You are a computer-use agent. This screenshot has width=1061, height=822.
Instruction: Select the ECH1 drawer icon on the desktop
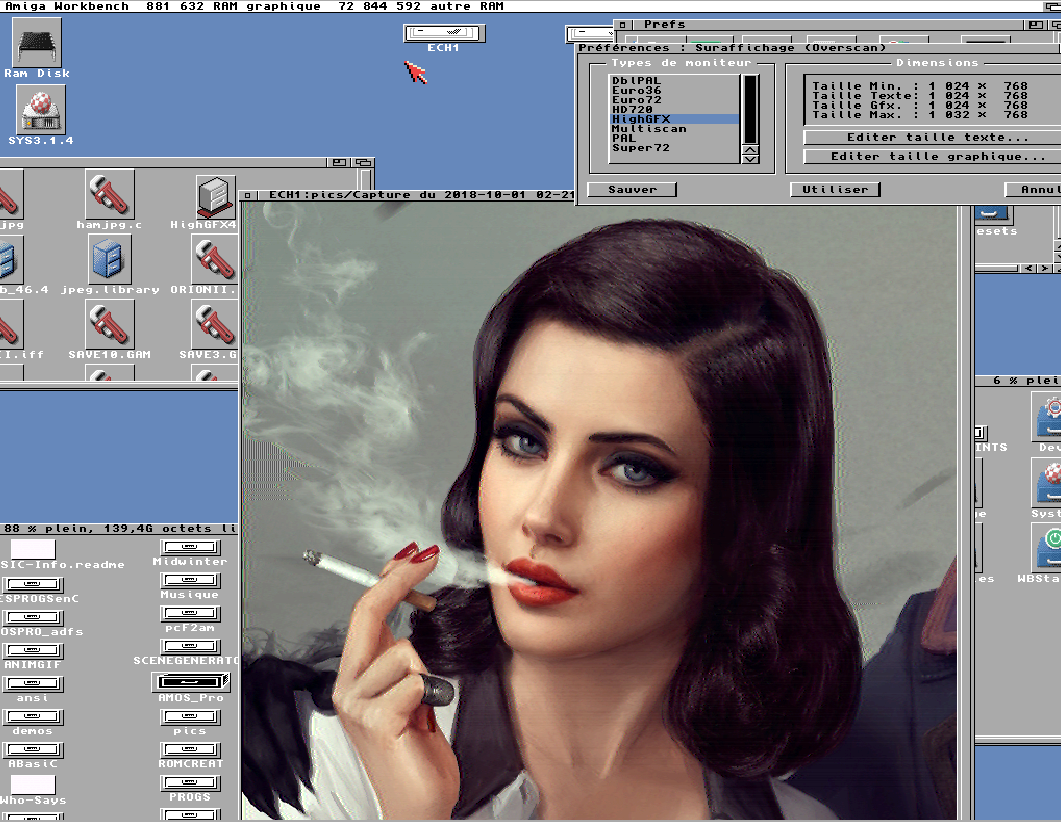click(444, 33)
